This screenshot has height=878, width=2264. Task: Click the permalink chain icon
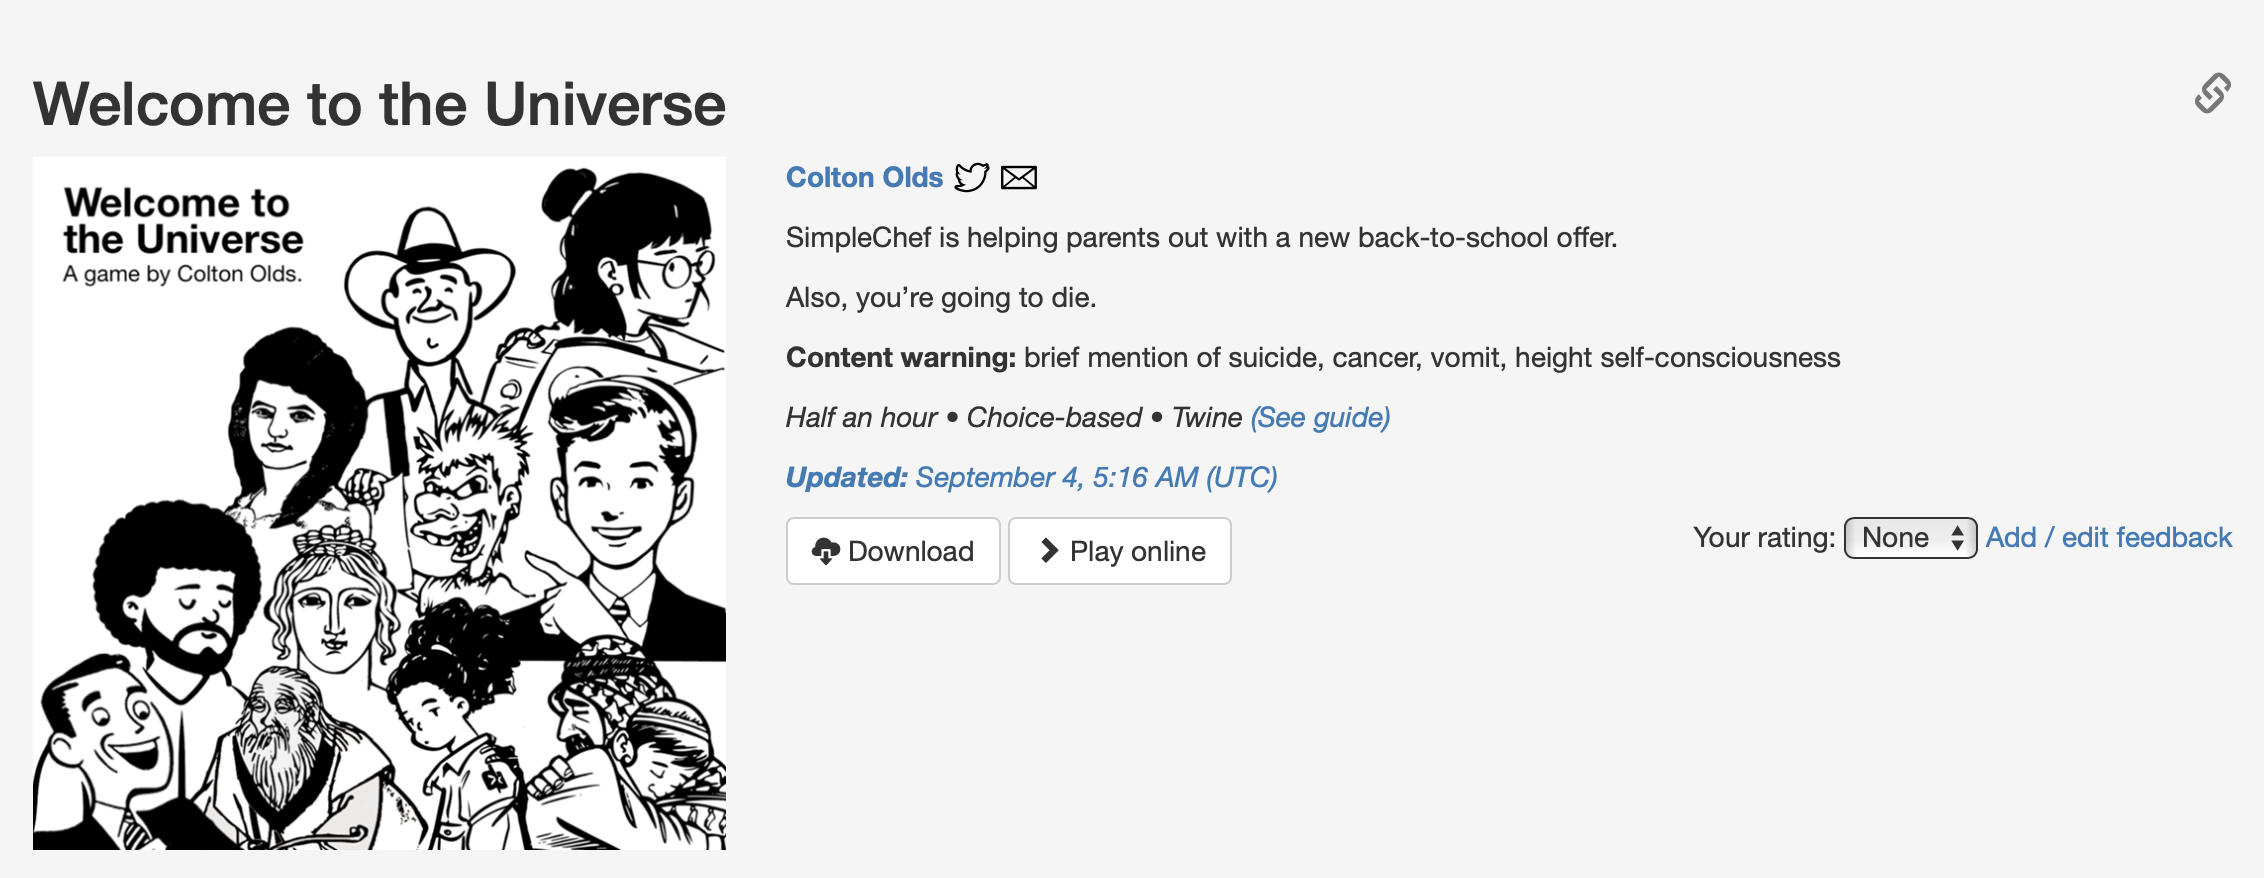[2212, 93]
